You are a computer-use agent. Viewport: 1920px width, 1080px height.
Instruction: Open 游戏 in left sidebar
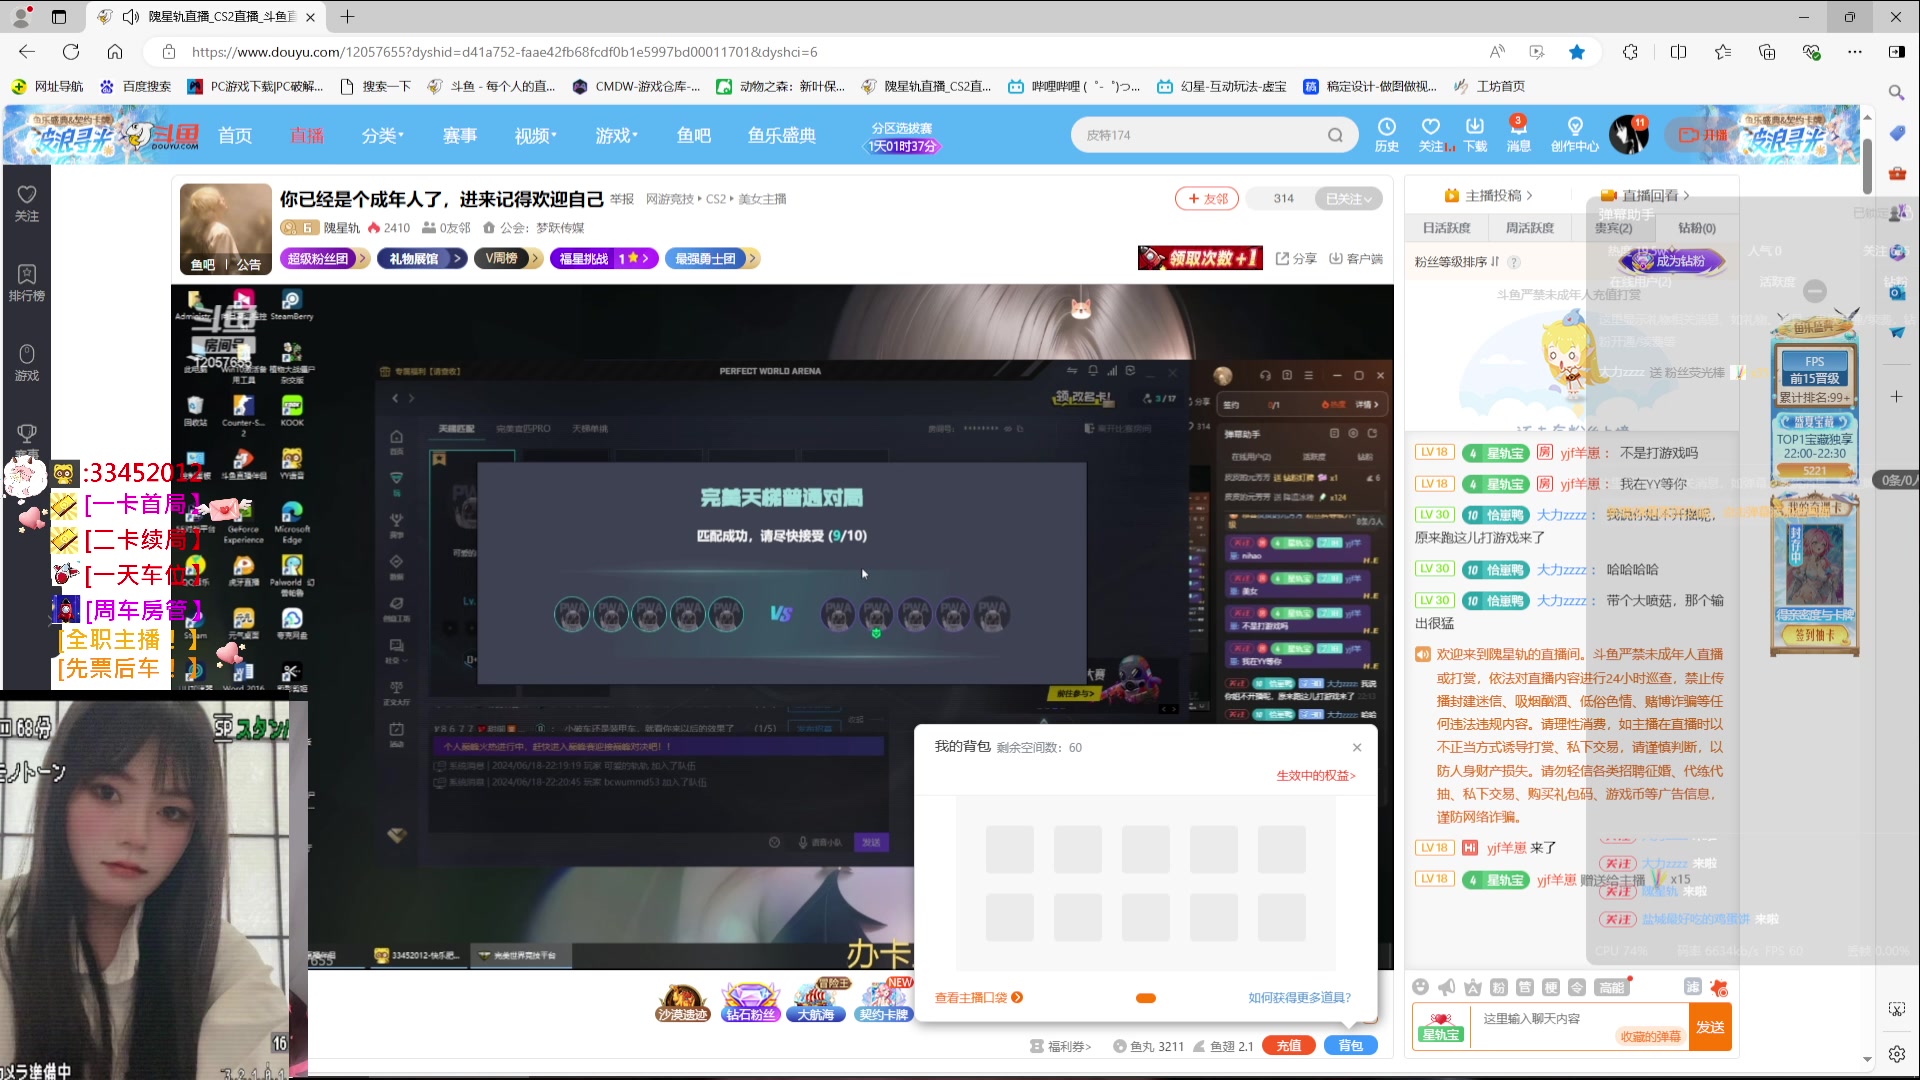(x=27, y=364)
